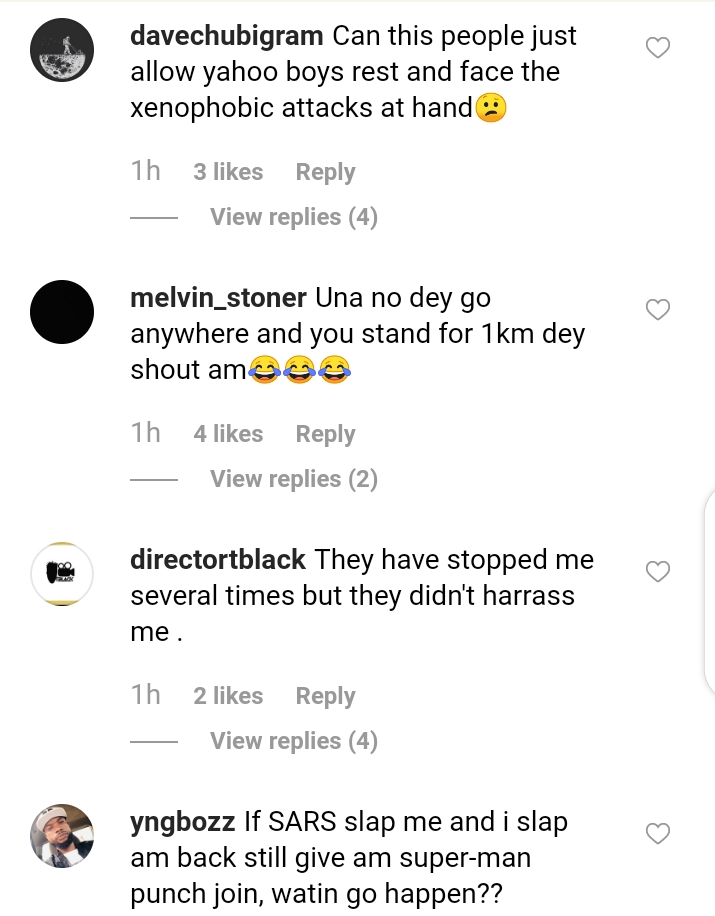Tap the heart on yngbozz's comment
The height and width of the screenshot is (916, 715).
[x=657, y=834]
